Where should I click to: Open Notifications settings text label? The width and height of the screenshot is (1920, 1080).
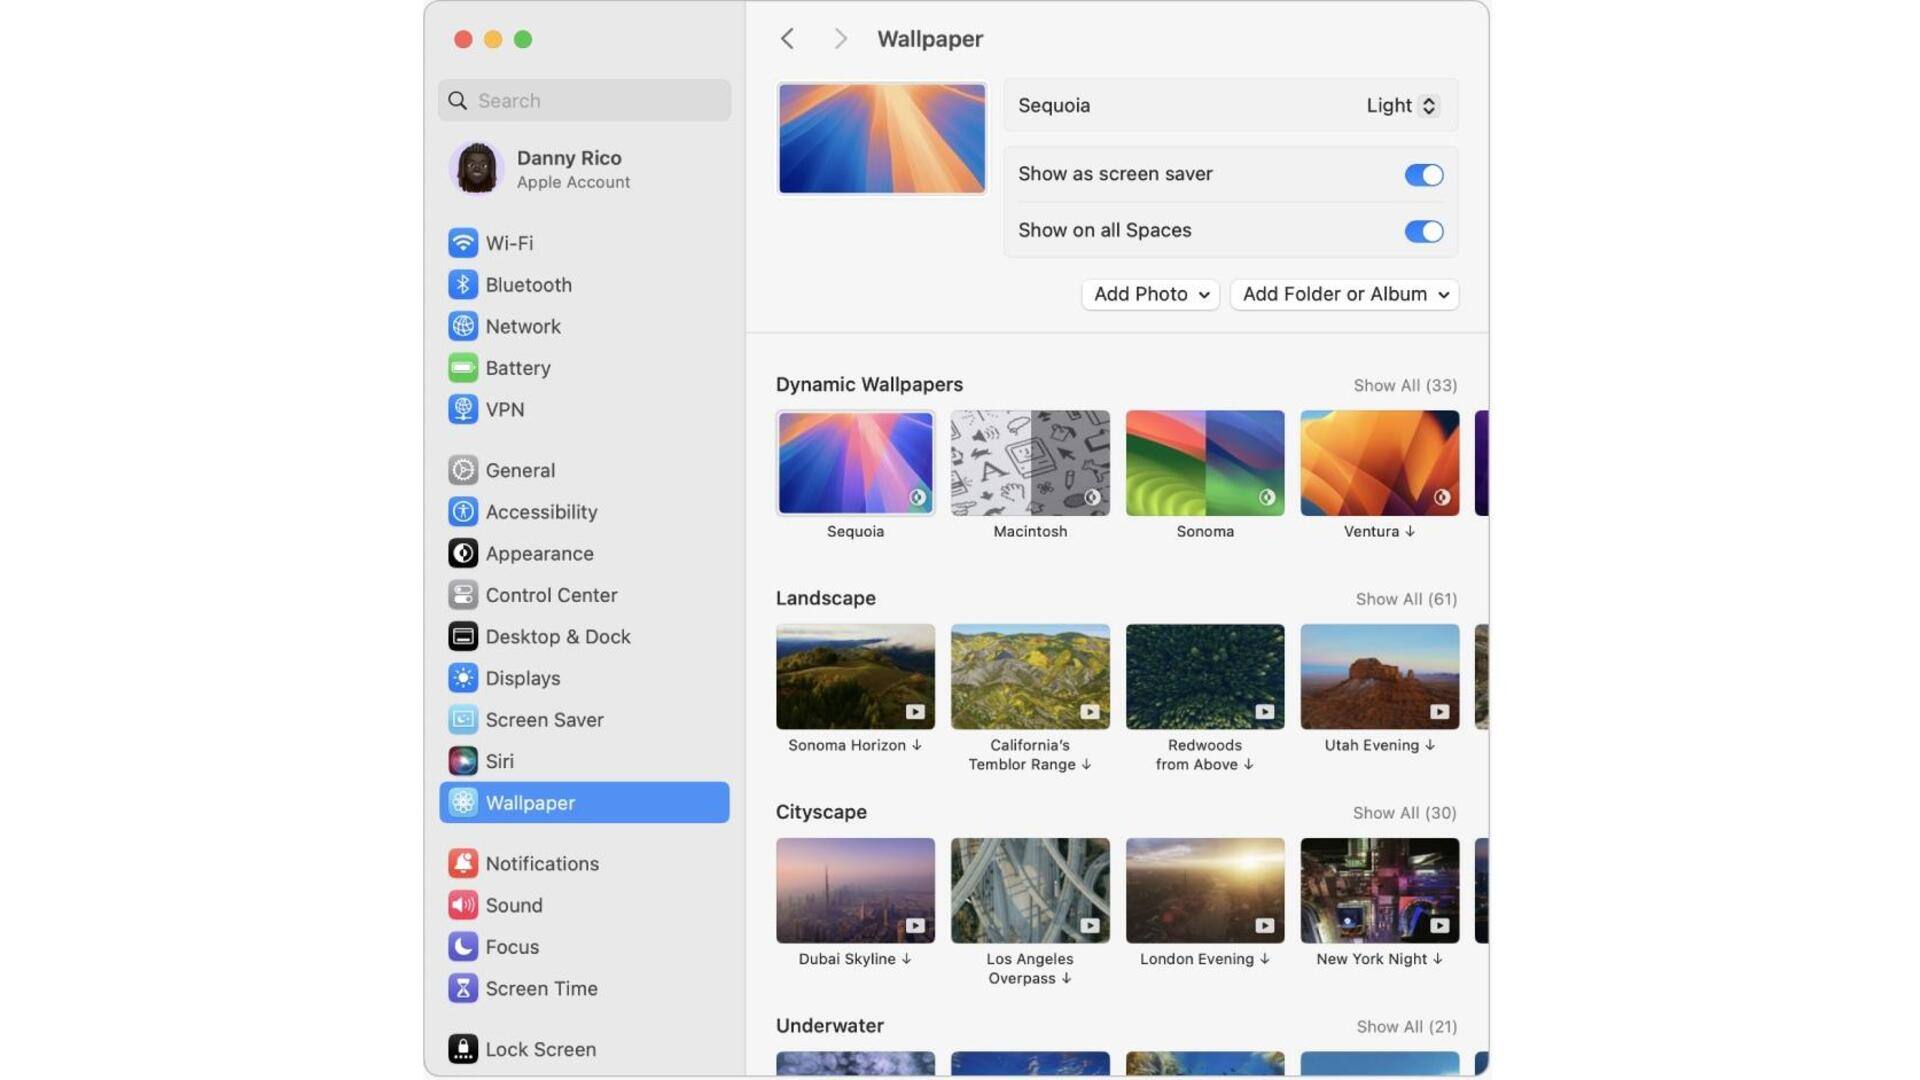click(x=542, y=863)
